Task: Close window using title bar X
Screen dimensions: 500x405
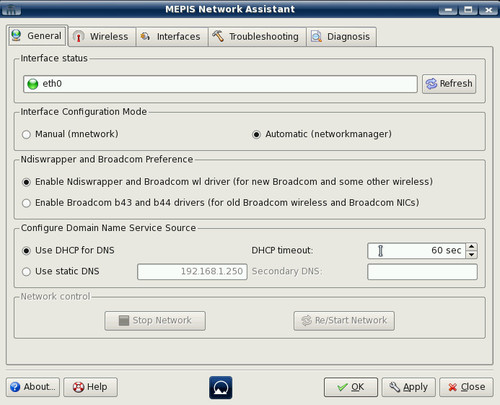Action: (x=488, y=10)
